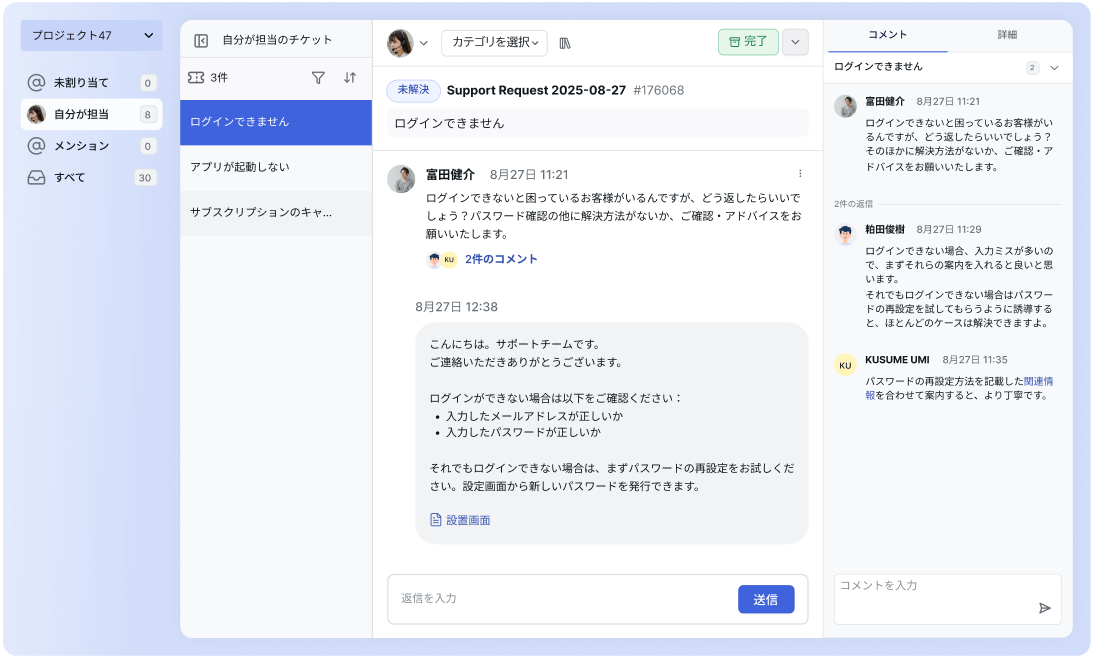1093x658 pixels.
Task: Switch to the 詳細 tab
Action: tap(1006, 34)
